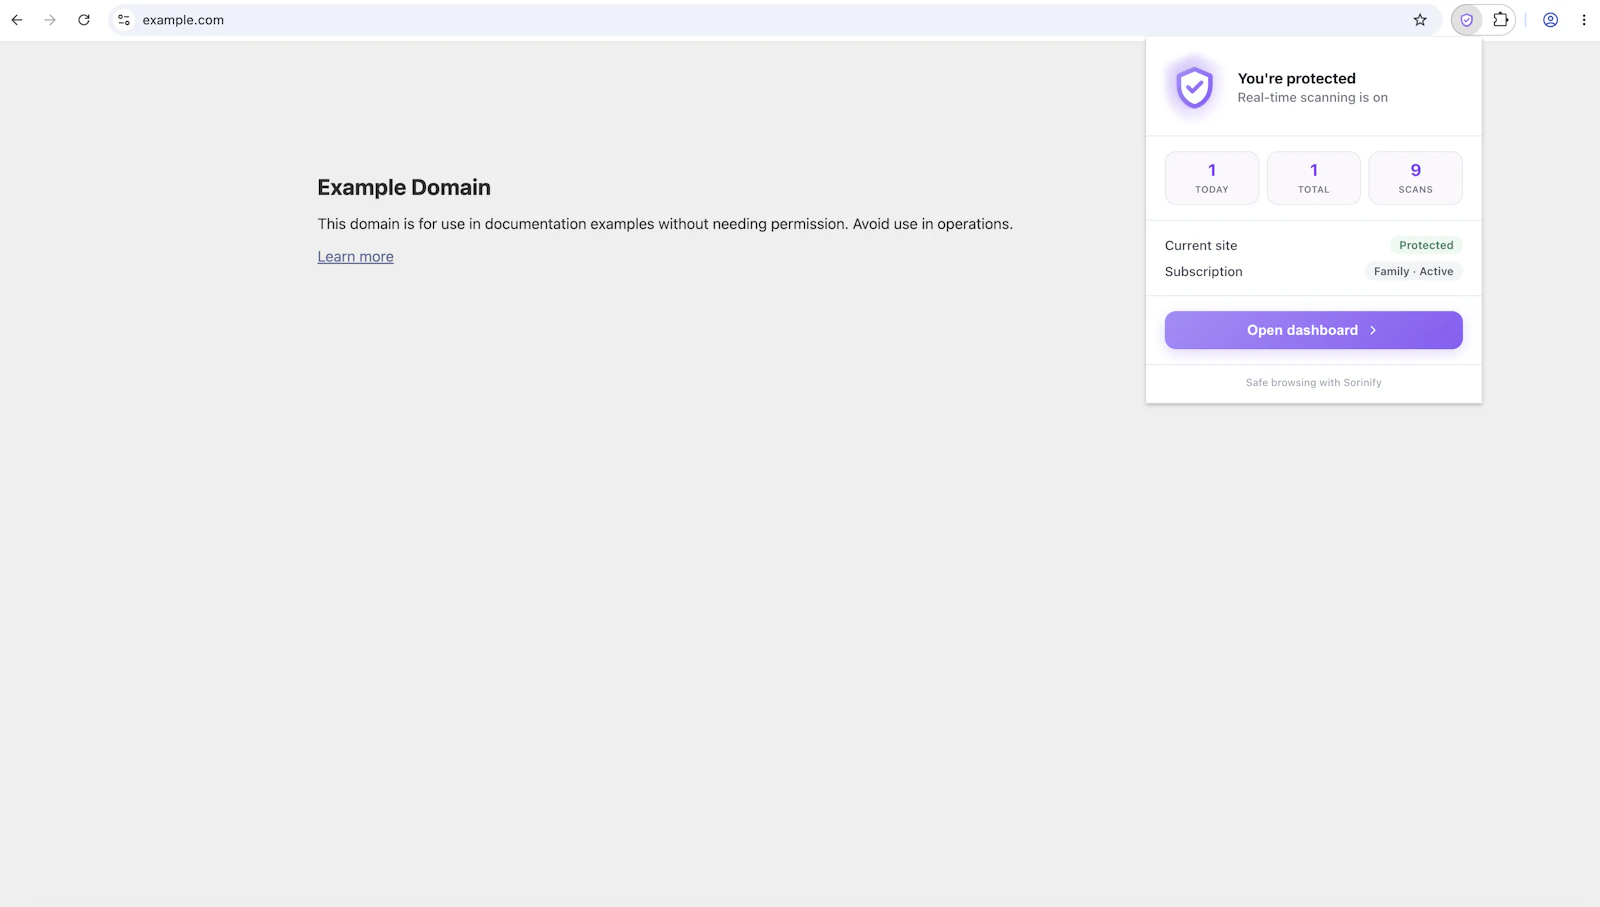Select the Scans count card
The height and width of the screenshot is (907, 1600).
(1415, 178)
